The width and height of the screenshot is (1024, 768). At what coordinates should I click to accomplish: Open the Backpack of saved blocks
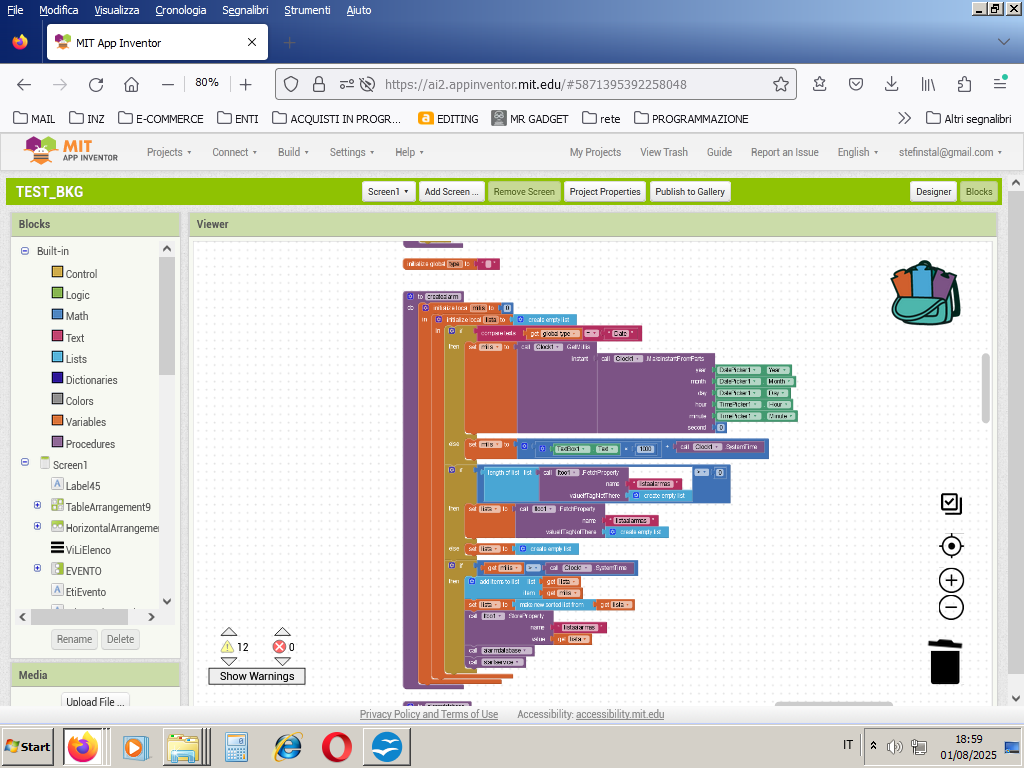922,293
